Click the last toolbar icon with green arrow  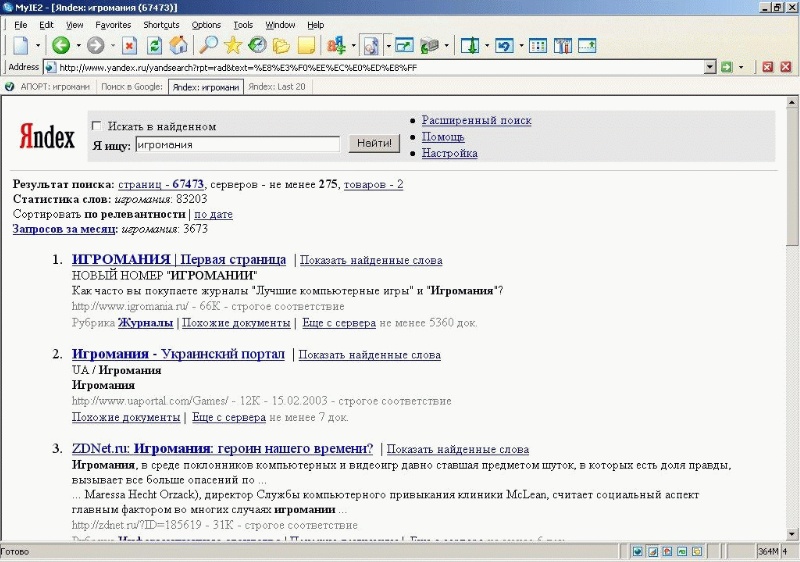point(587,46)
